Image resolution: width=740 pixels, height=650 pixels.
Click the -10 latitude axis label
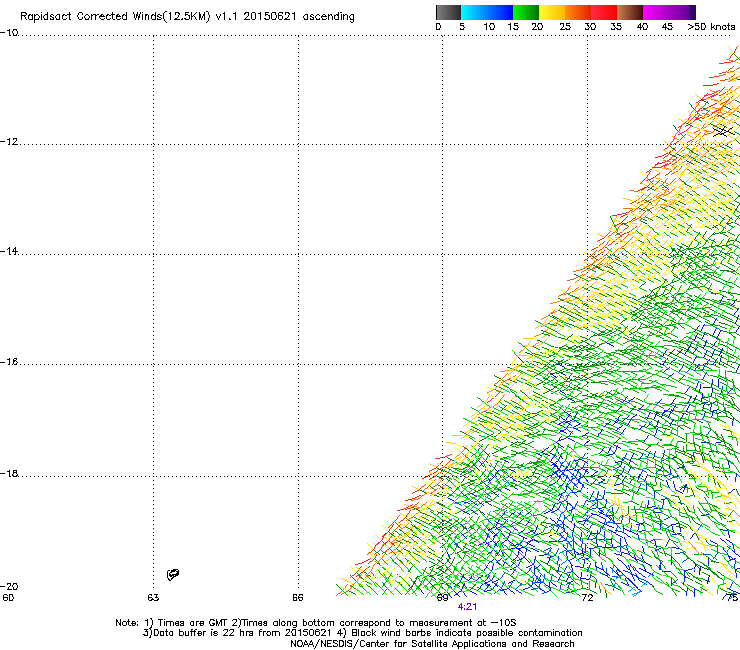[x=9, y=33]
